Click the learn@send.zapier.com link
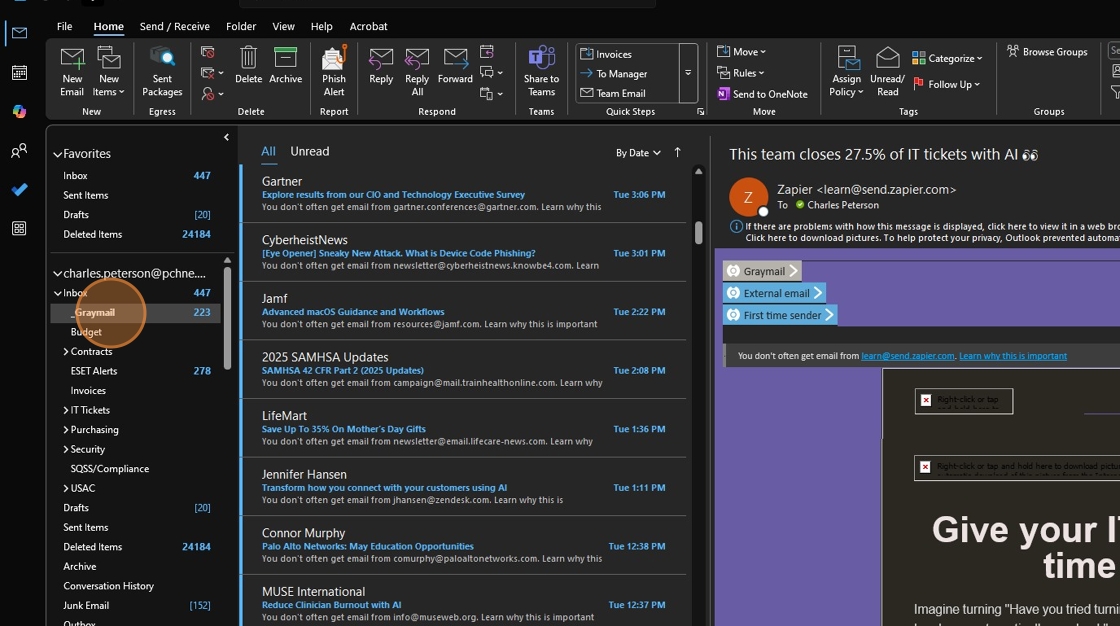This screenshot has height=626, width=1120. click(907, 356)
